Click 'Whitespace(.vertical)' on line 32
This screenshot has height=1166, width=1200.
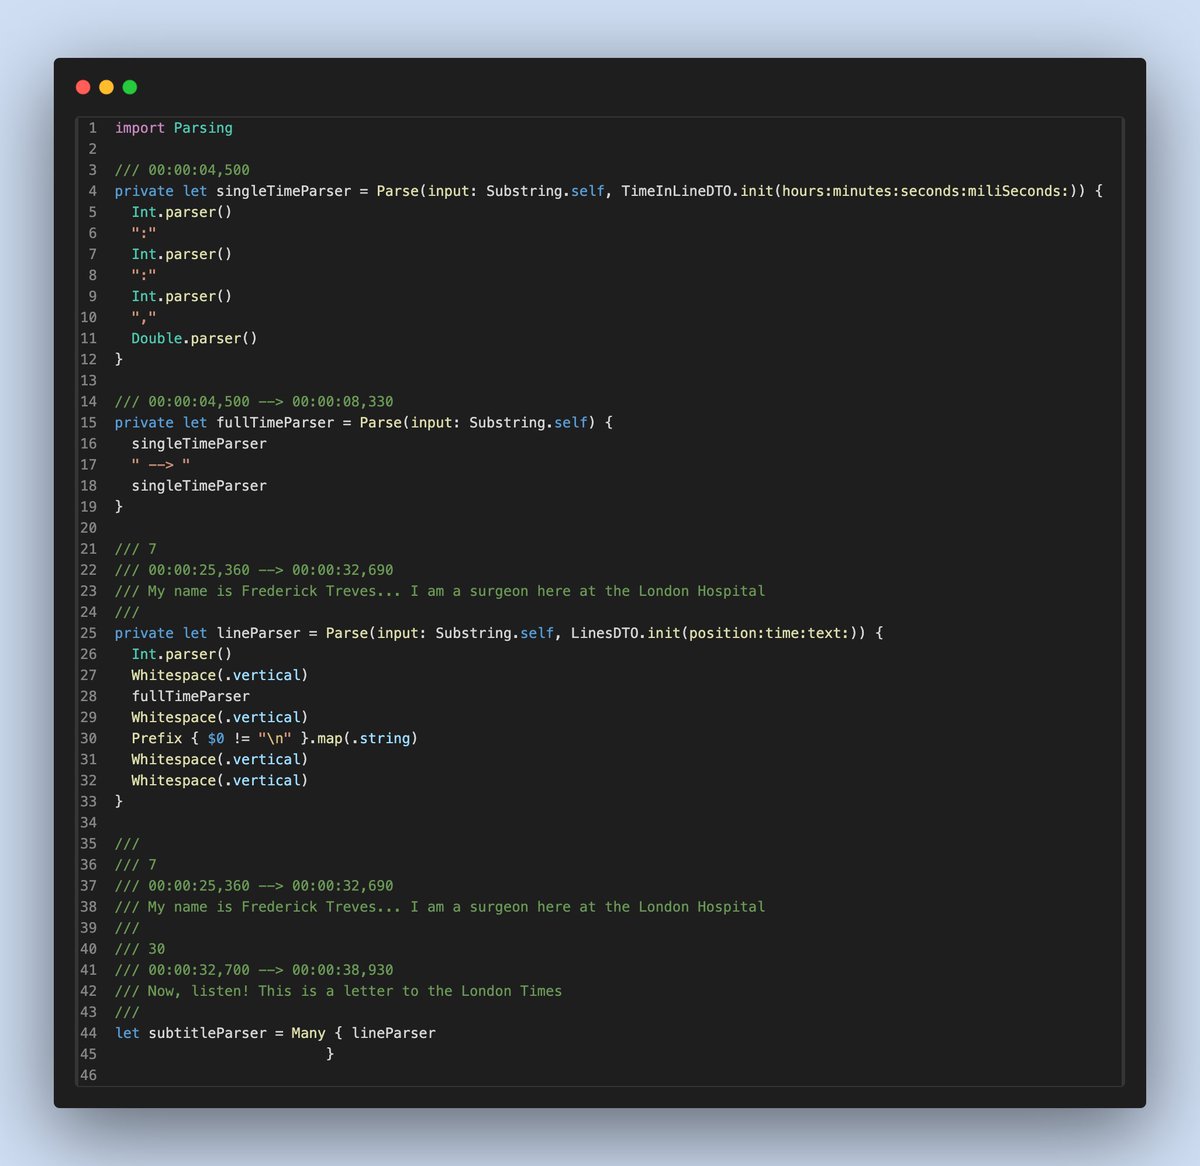tap(220, 780)
